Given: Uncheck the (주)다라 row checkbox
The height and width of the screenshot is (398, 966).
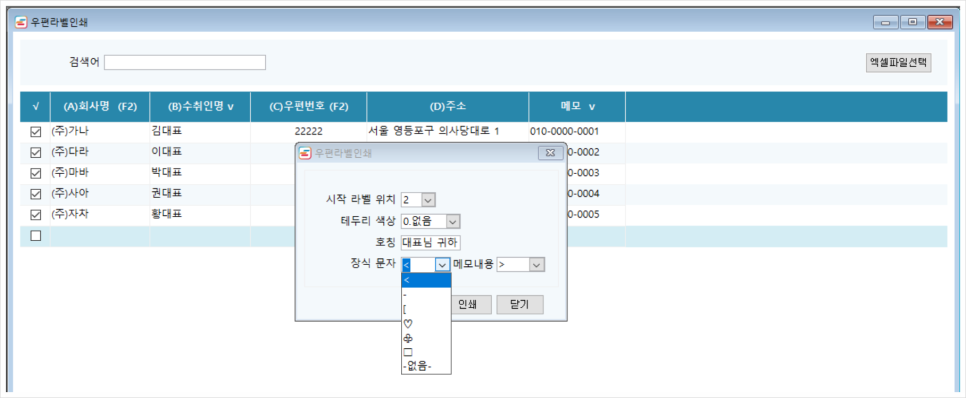Looking at the screenshot, I should [36, 153].
